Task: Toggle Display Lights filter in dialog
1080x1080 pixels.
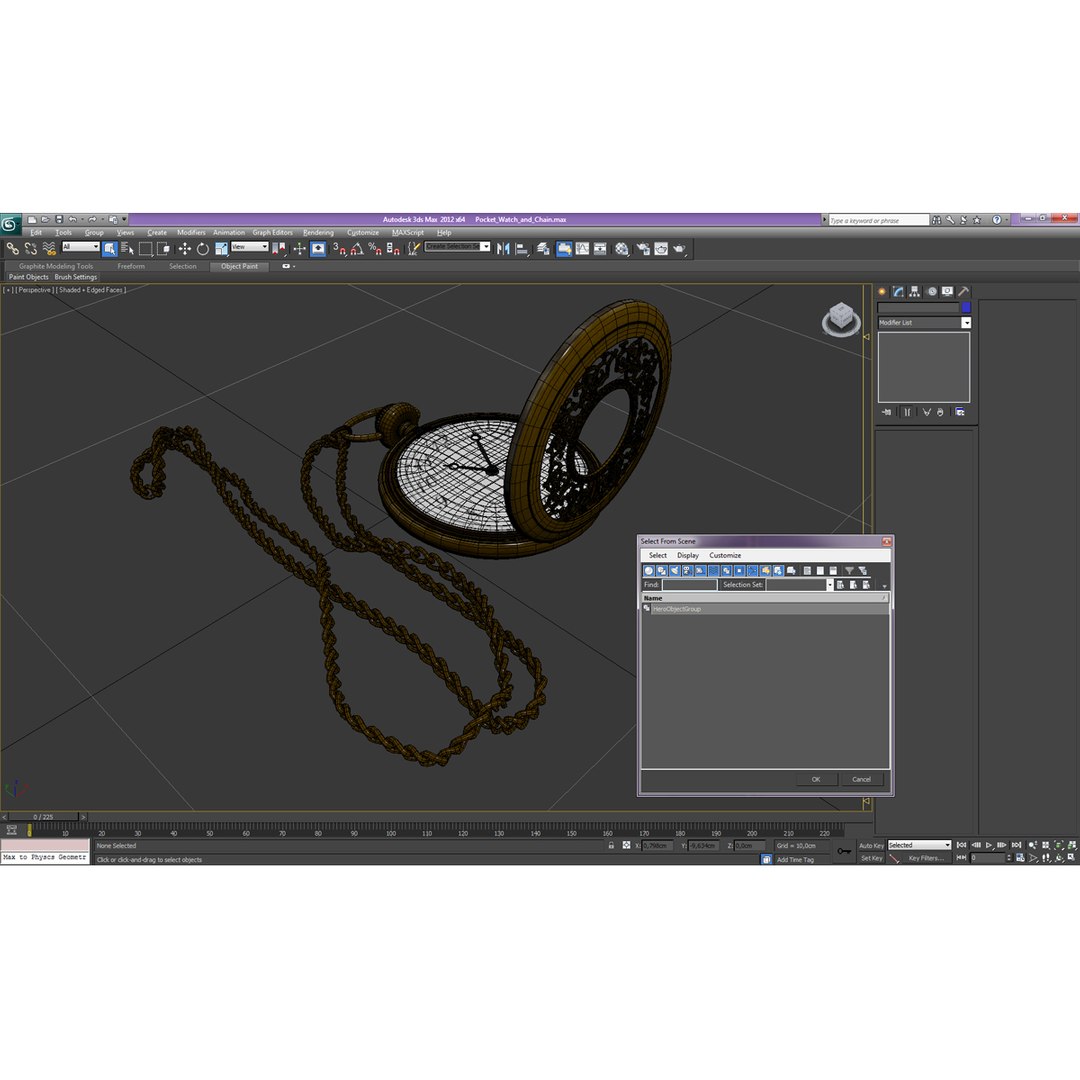Action: [x=674, y=571]
